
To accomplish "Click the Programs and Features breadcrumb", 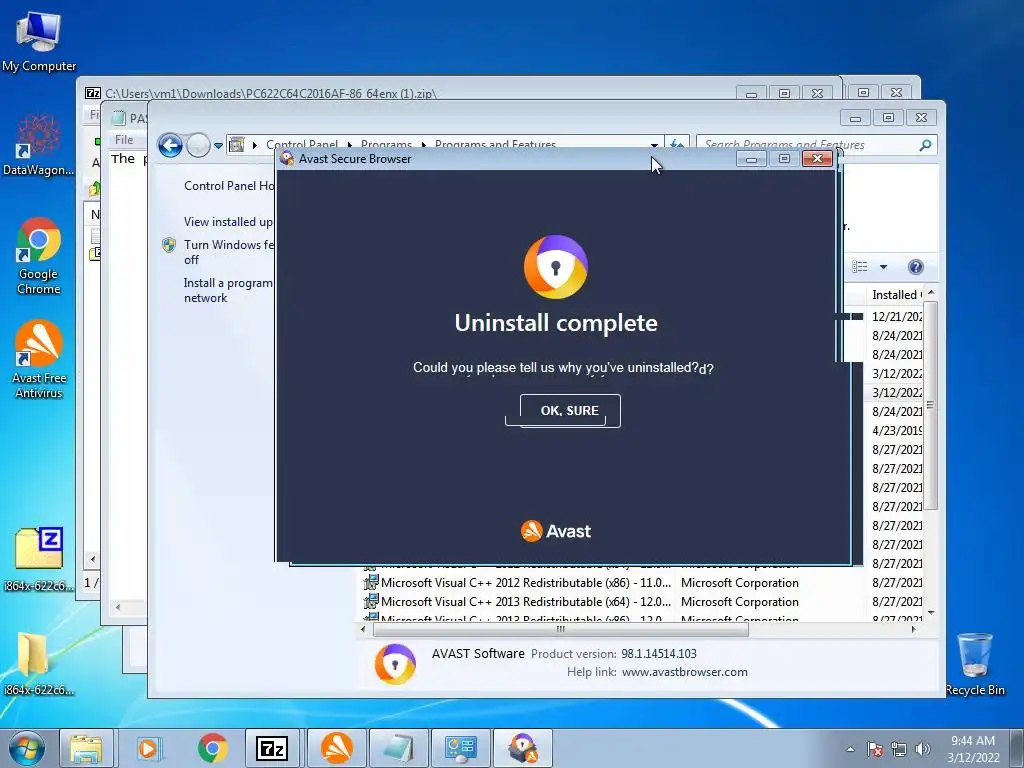I will pyautogui.click(x=495, y=144).
